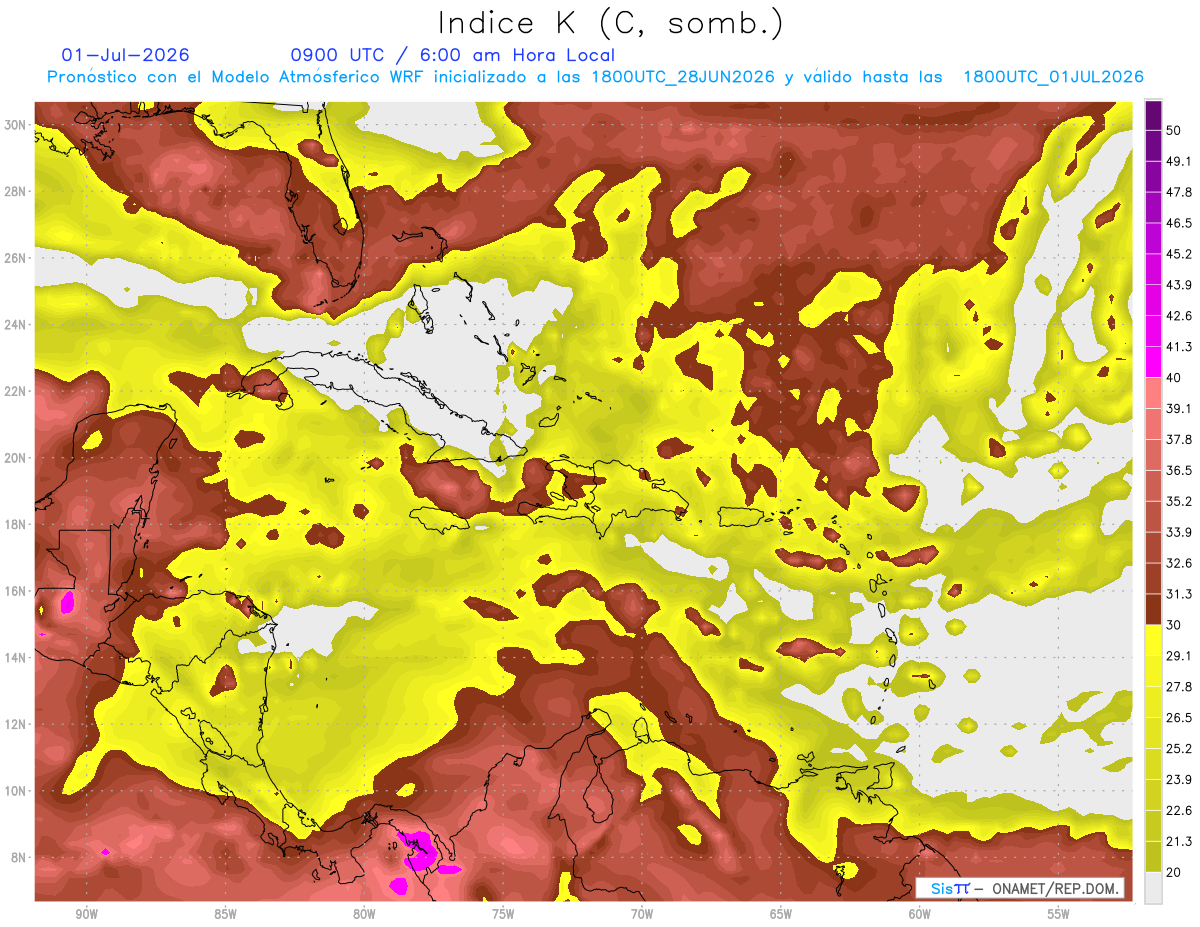Select valid-until time "1800UTC_01JUL2026"
Screen dimensions: 1200x927
1053,77
